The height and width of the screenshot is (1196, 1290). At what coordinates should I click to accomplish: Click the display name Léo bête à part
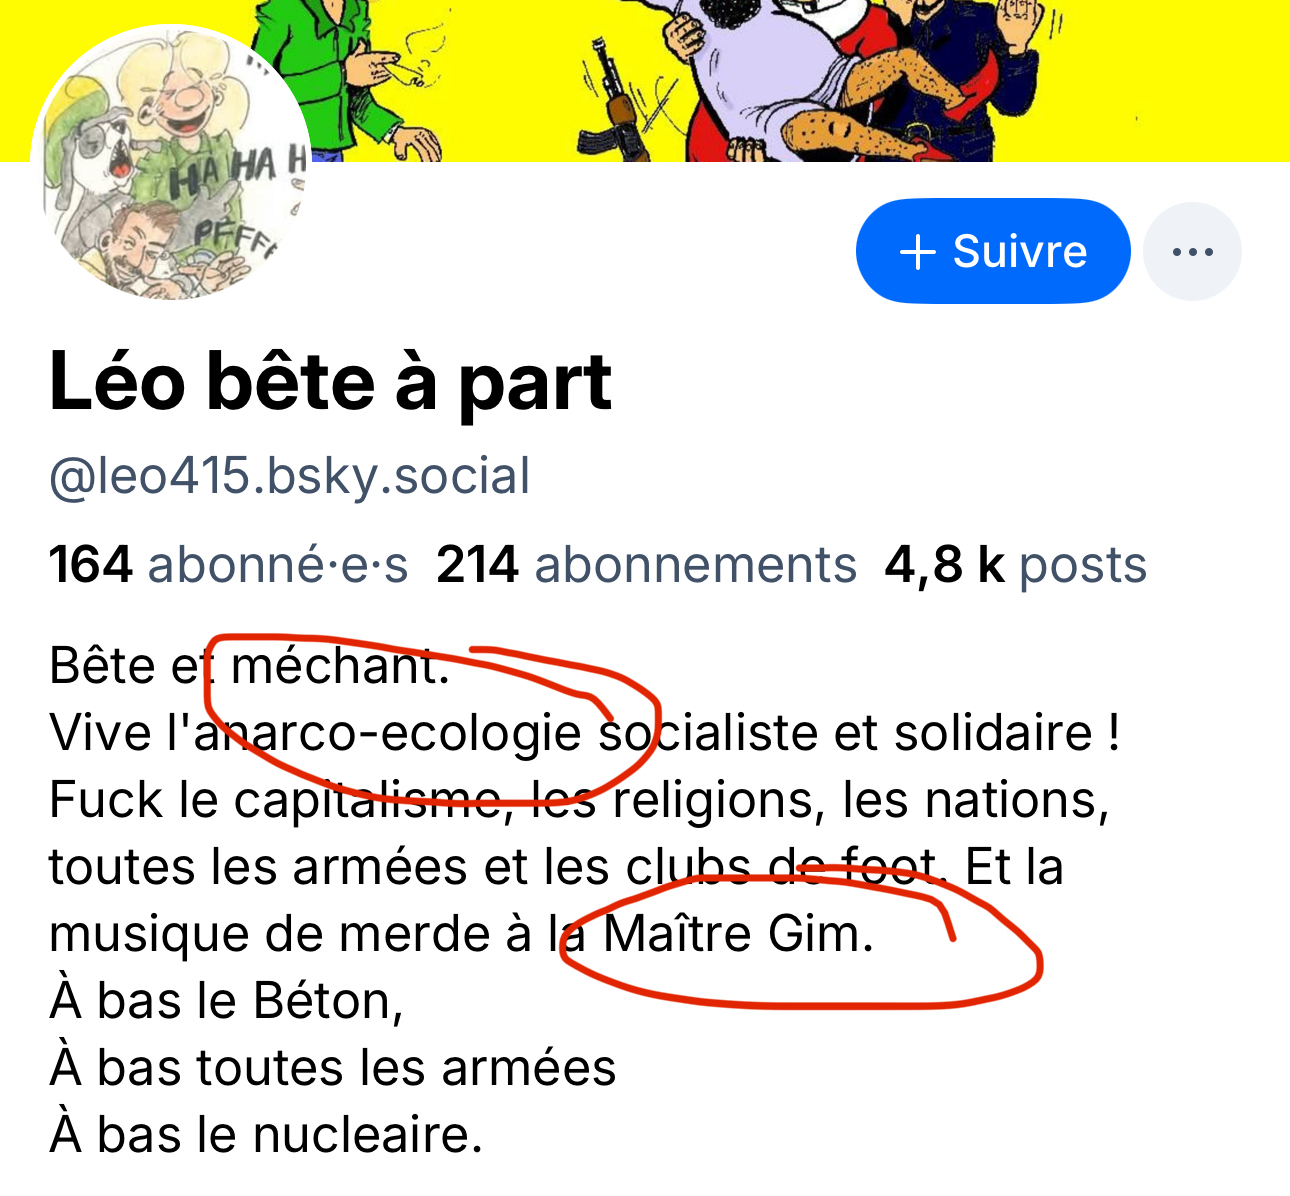[330, 382]
